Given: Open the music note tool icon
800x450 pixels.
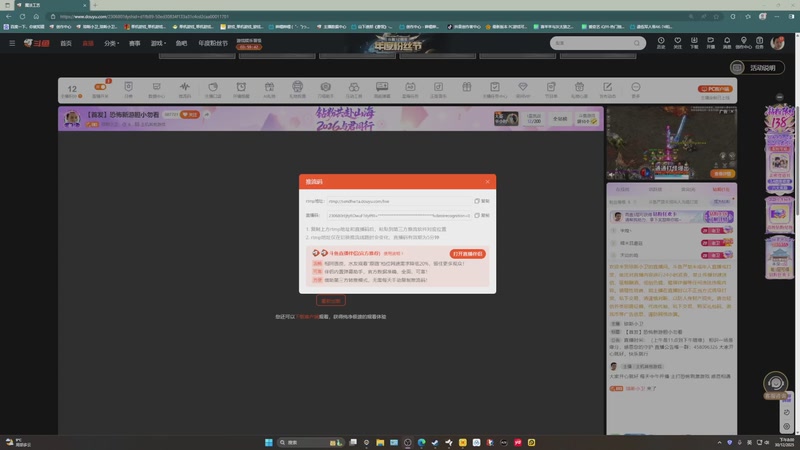Looking at the screenshot, I should (x=438, y=87).
